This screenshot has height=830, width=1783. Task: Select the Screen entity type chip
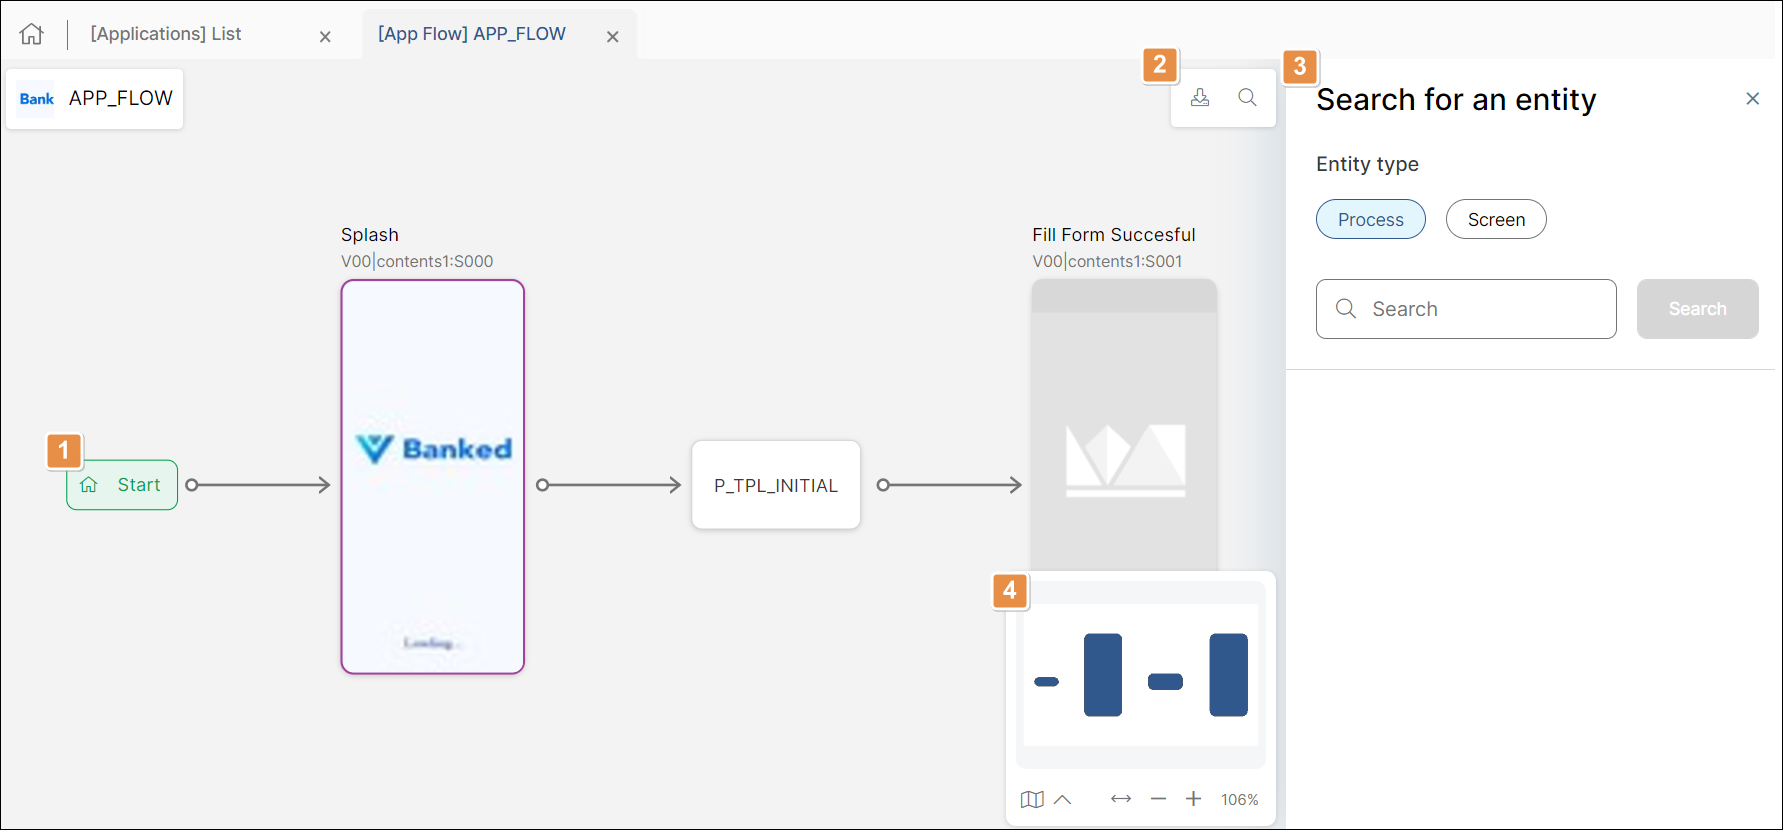[x=1496, y=219]
